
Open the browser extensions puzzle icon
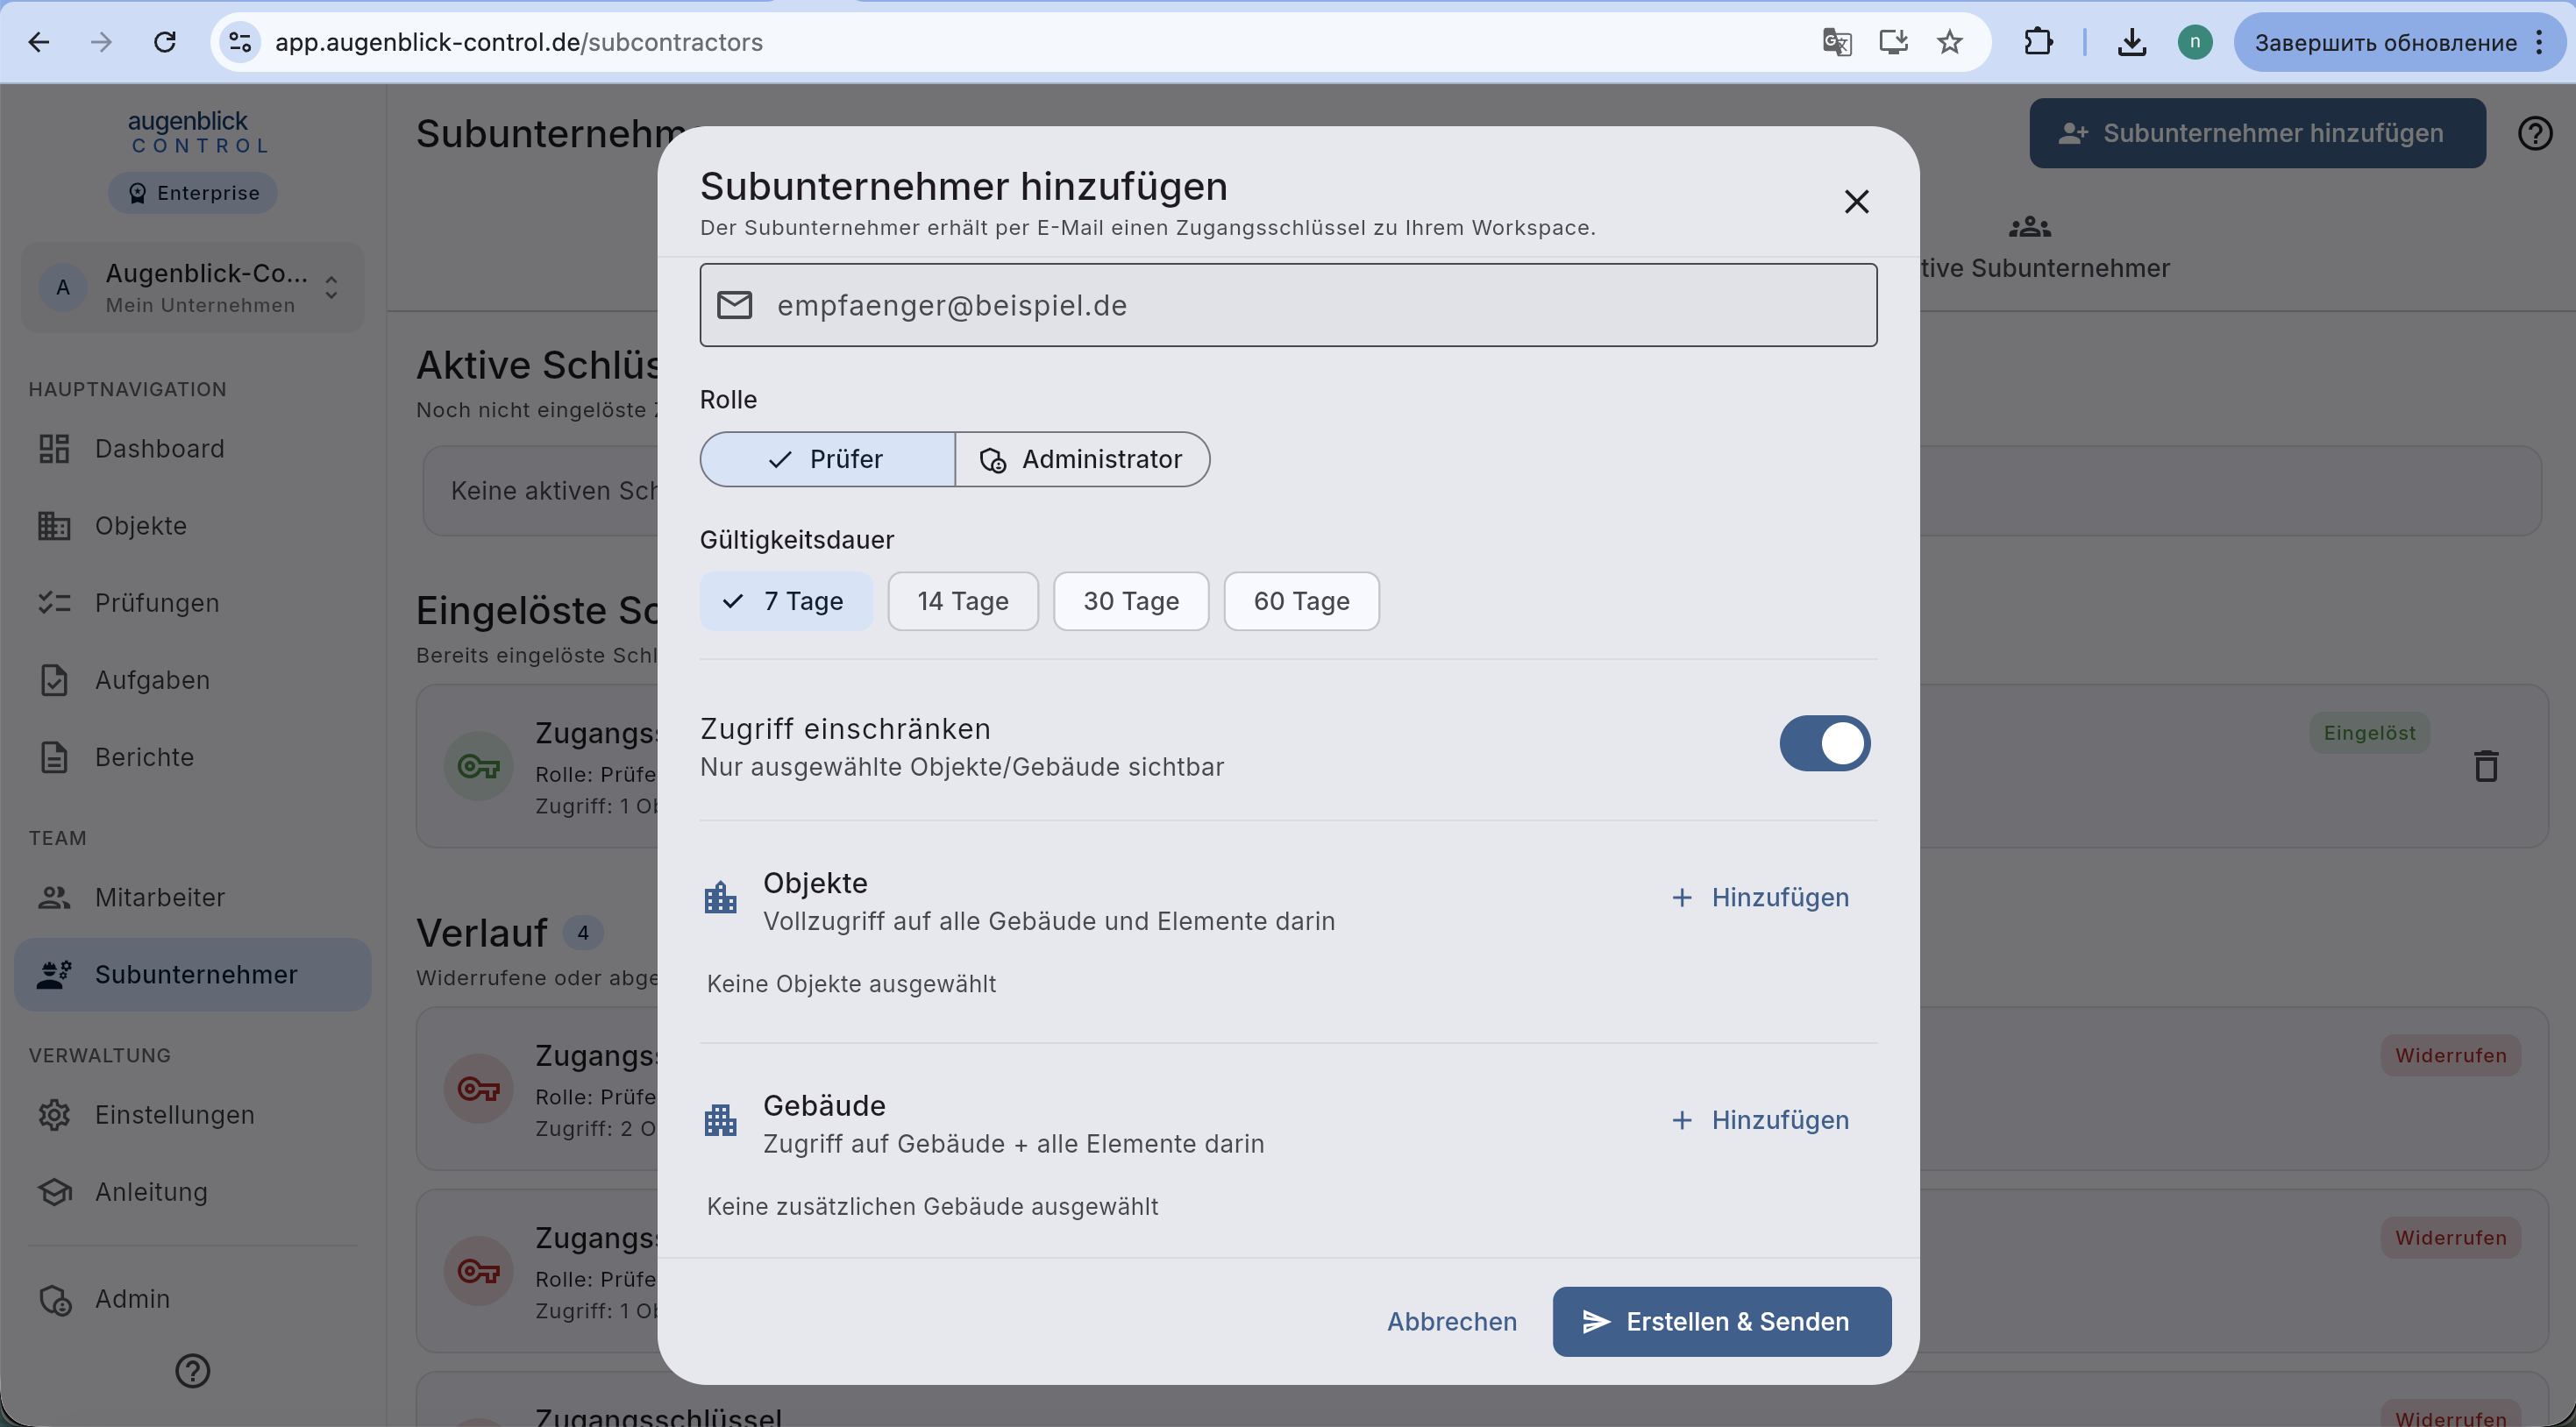[x=2038, y=42]
